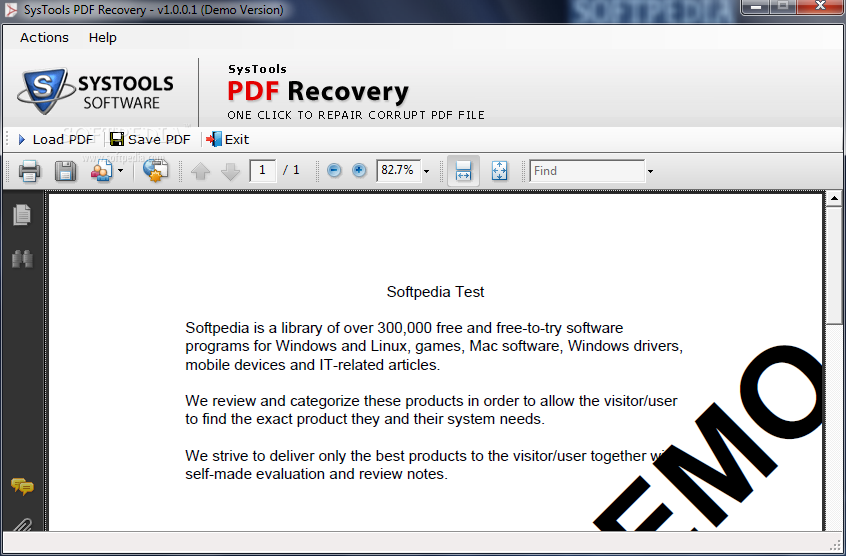Open the binoculars search panel in the sidebar
This screenshot has height=556, width=846.
click(x=22, y=259)
